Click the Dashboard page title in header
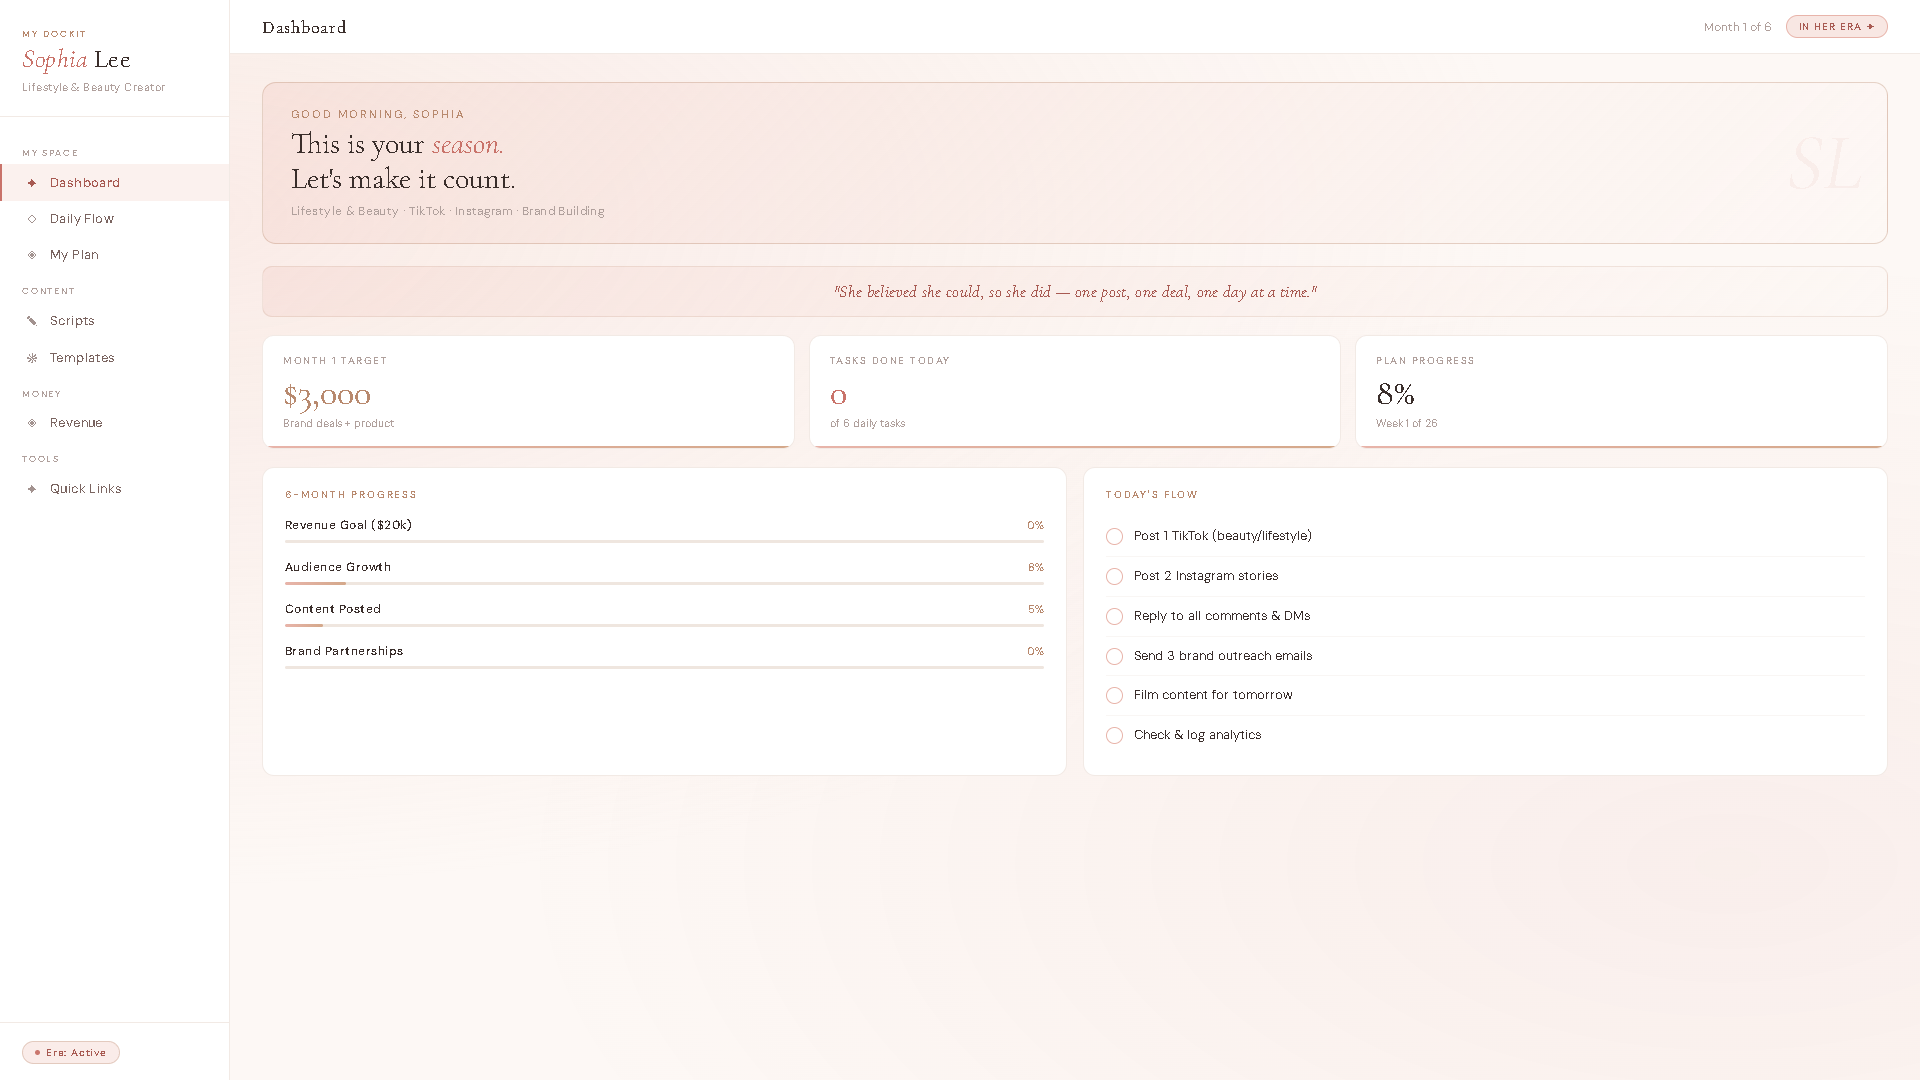This screenshot has height=1080, width=1920. click(304, 28)
